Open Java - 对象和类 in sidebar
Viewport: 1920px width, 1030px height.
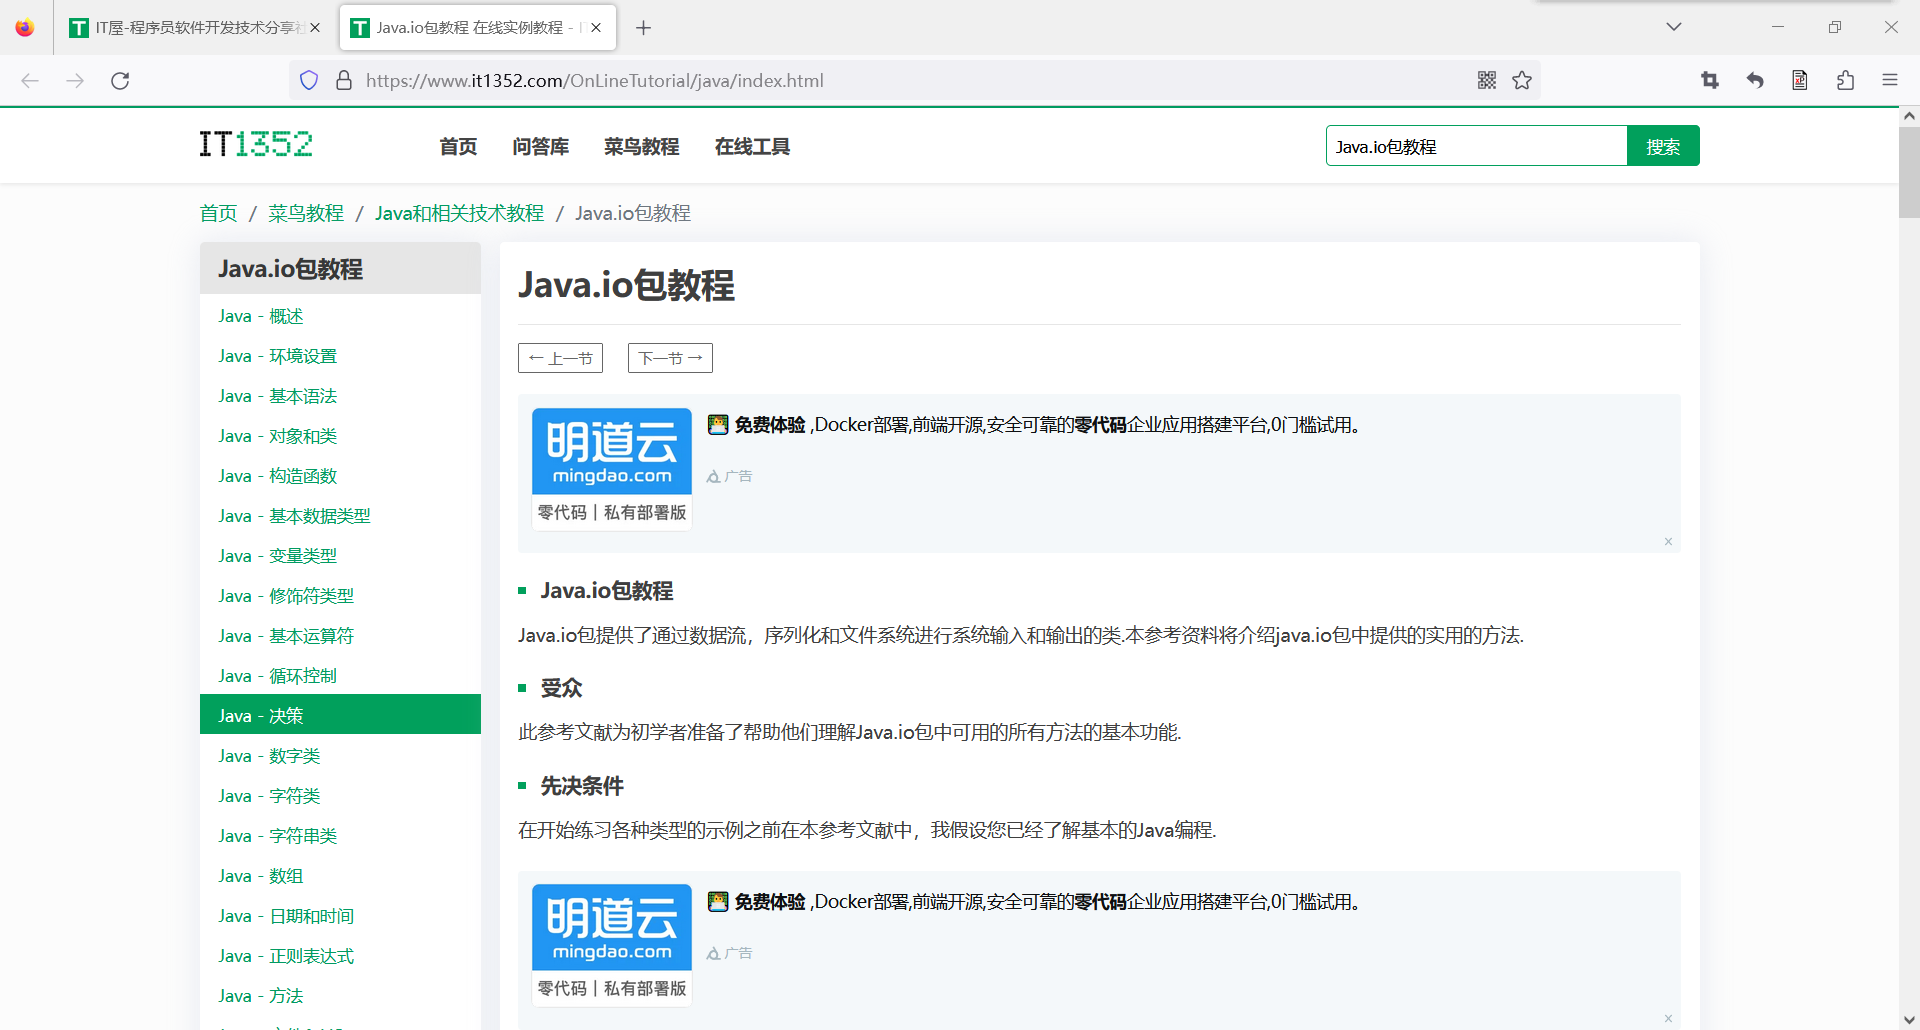tap(340, 436)
